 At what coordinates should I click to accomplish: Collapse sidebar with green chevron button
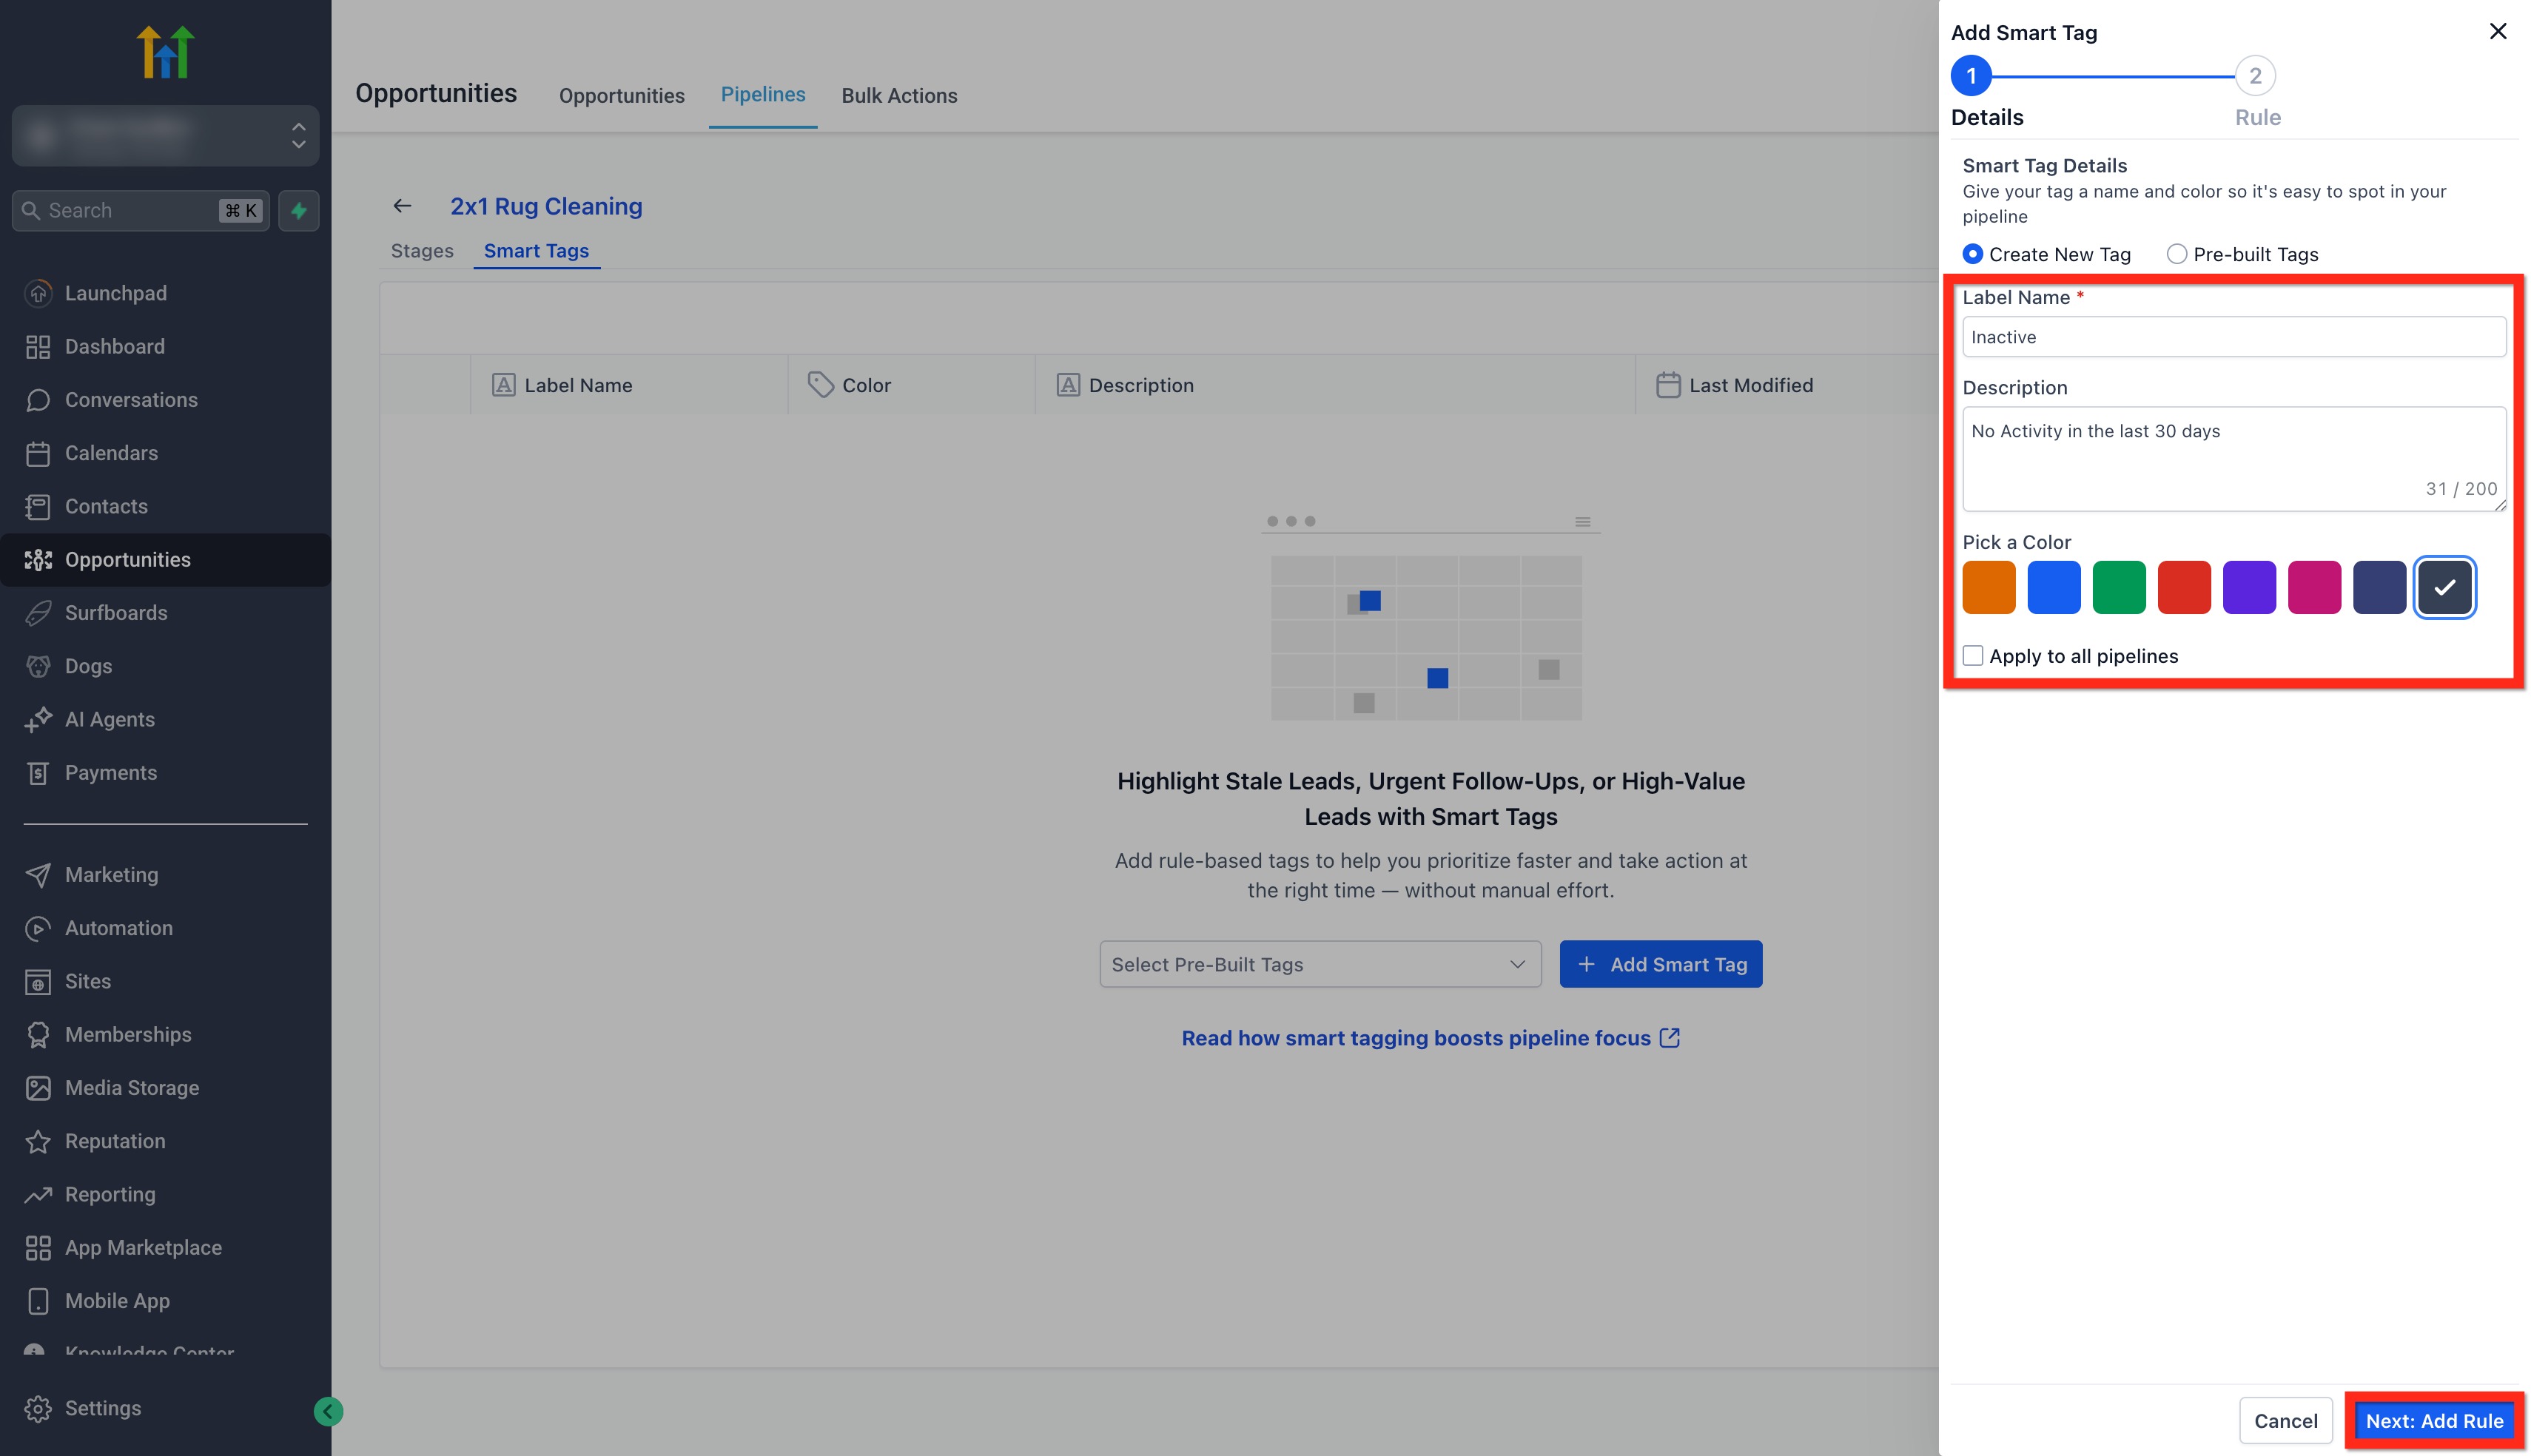point(328,1411)
